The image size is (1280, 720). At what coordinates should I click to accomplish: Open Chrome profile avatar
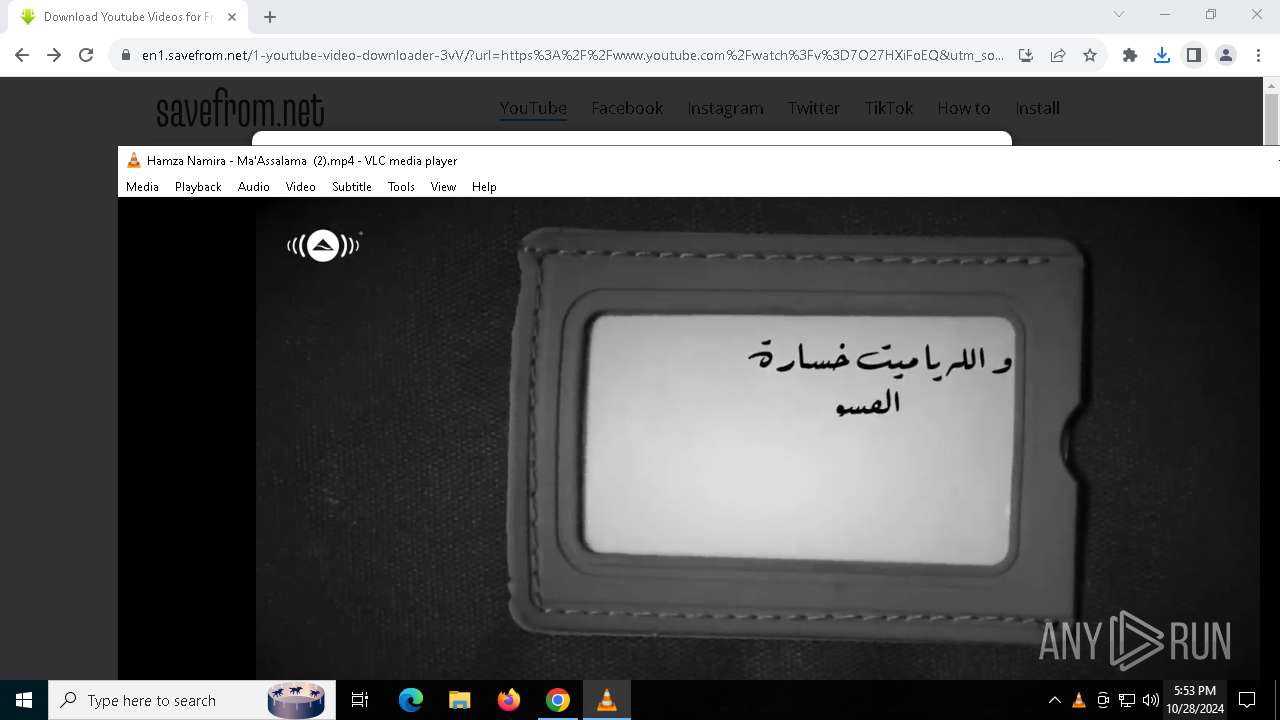(1226, 56)
